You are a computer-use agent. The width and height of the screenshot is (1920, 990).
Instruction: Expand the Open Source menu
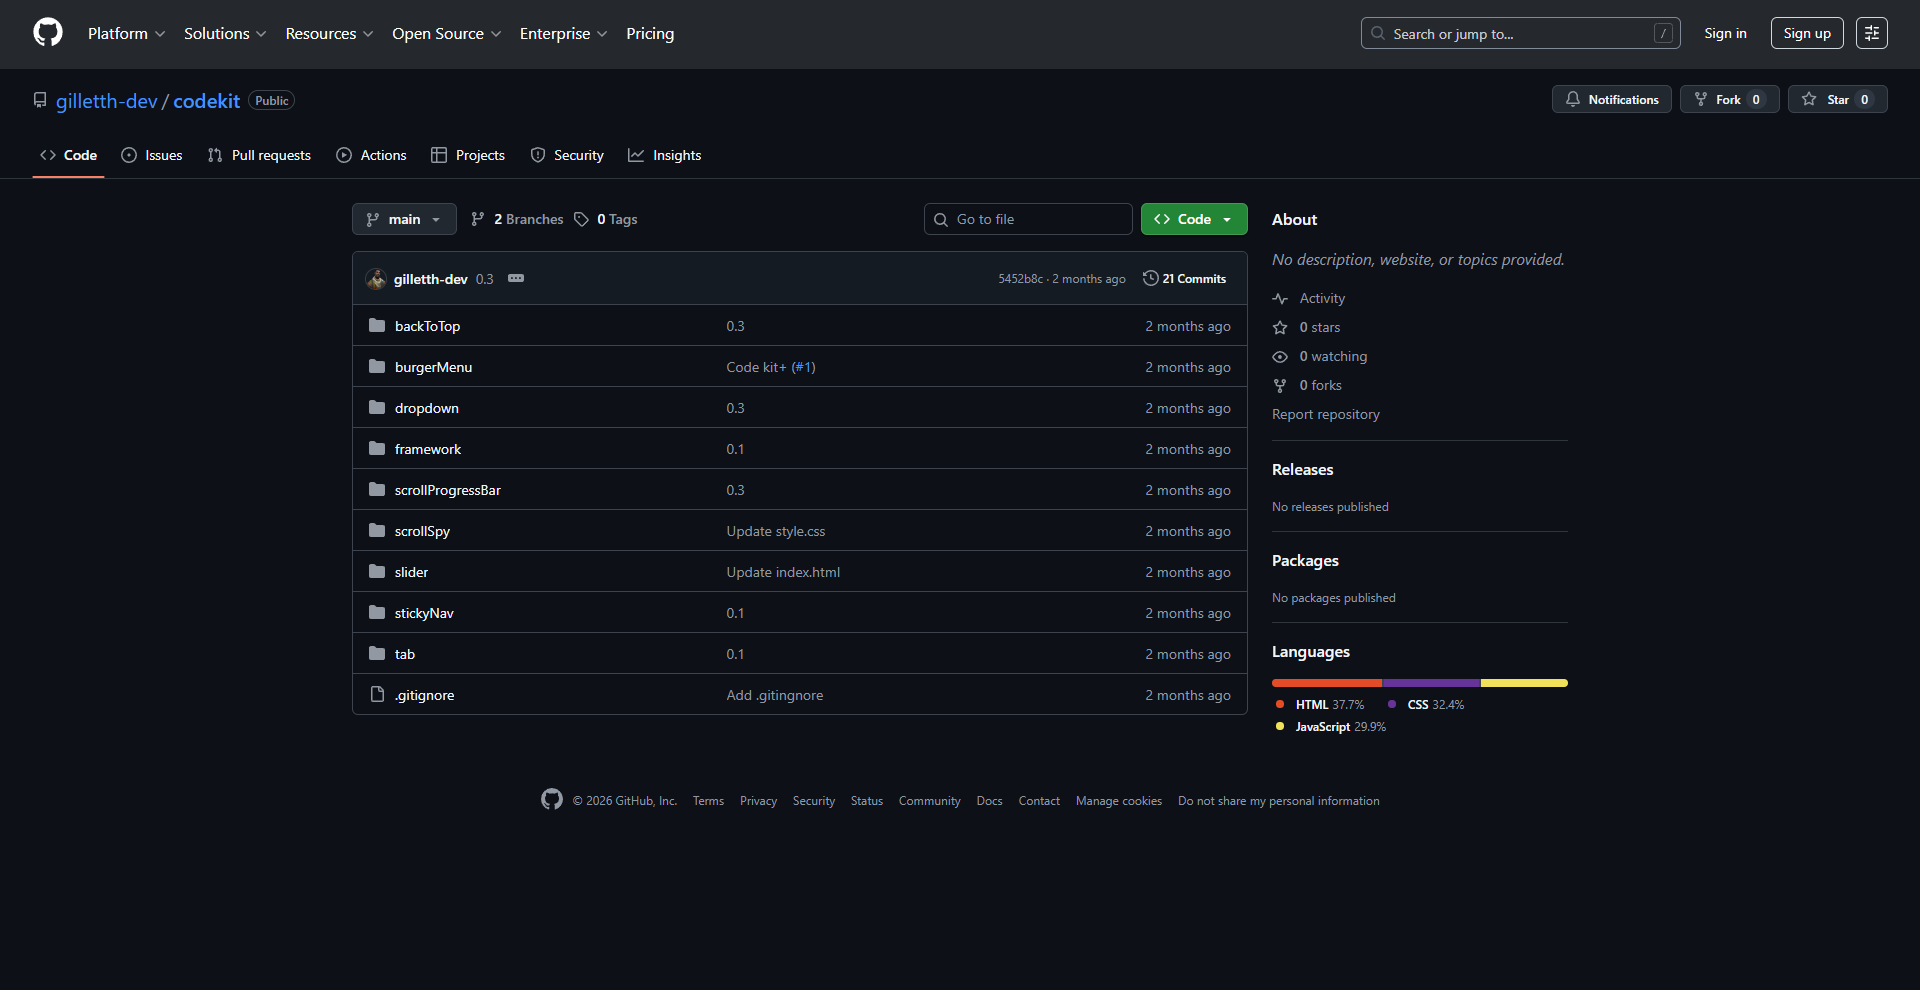click(x=446, y=33)
